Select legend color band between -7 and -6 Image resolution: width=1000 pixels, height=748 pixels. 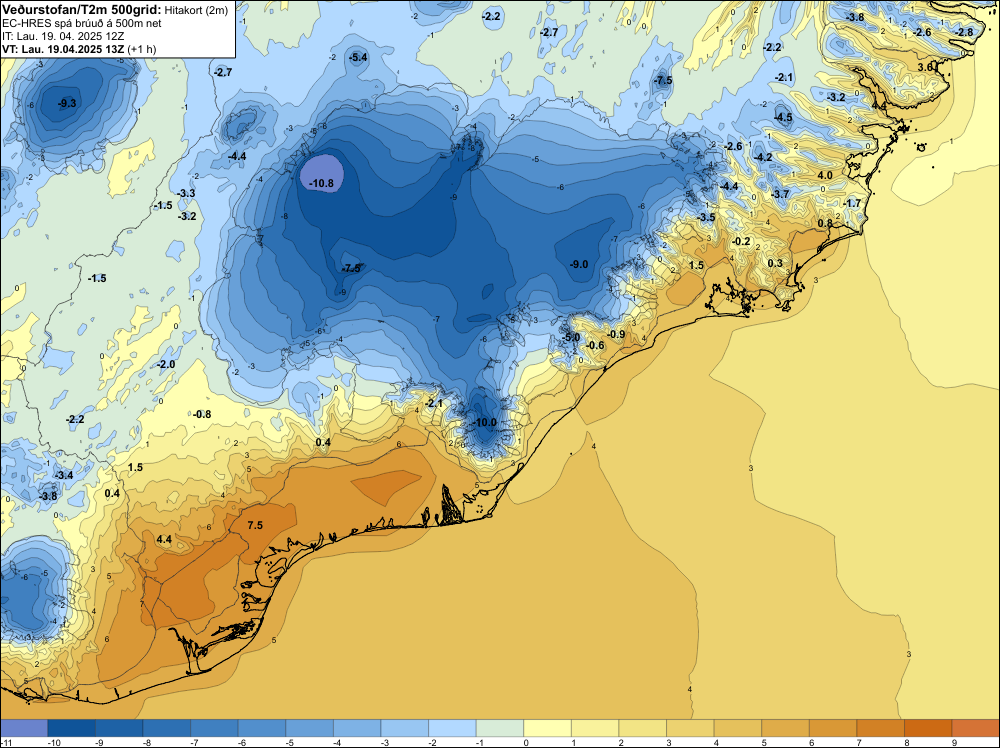click(214, 728)
